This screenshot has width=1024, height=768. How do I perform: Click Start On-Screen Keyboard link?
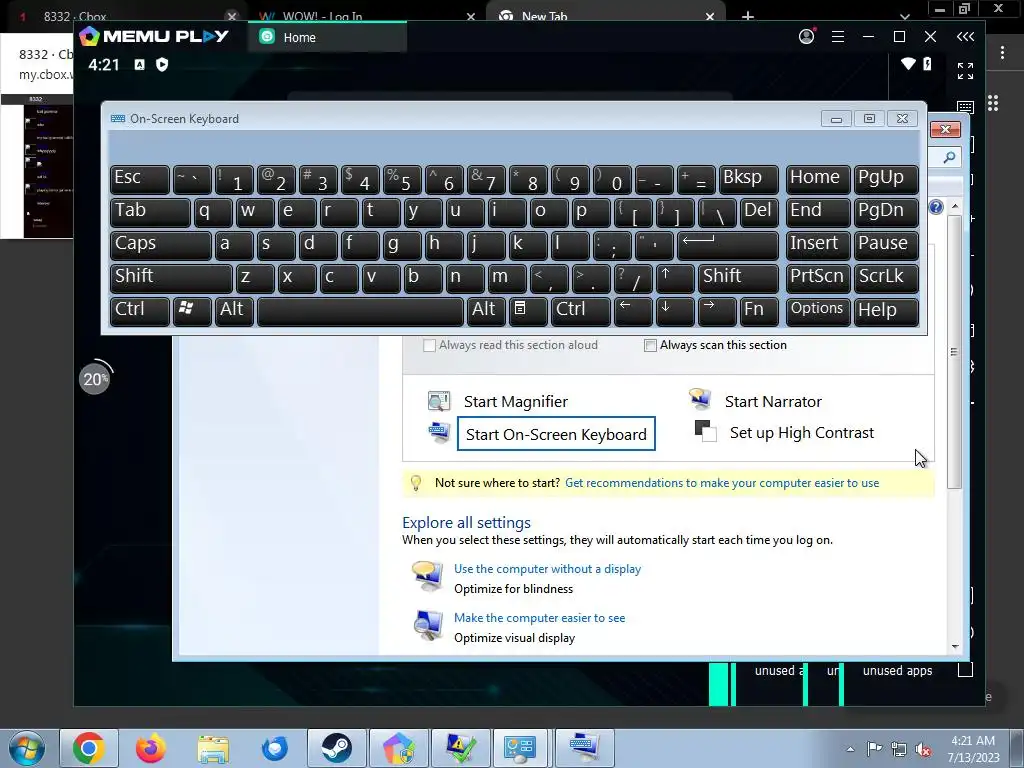coord(556,434)
